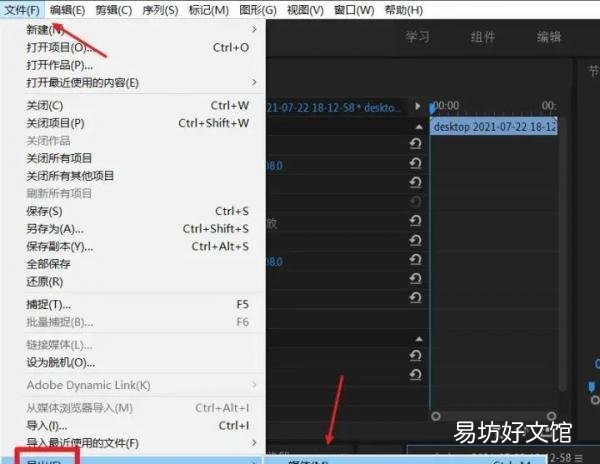This screenshot has width=600, height=464.
Task: Expand 导入最近使用的文件(F) submenu arrow
Action: click(254, 443)
